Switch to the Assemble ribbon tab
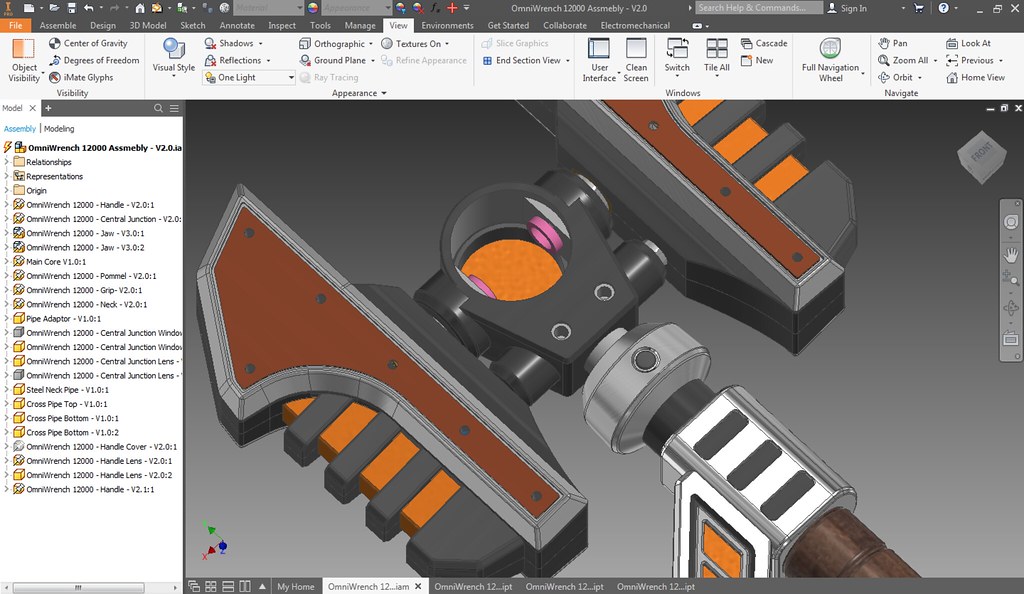This screenshot has height=594, width=1024. [58, 25]
